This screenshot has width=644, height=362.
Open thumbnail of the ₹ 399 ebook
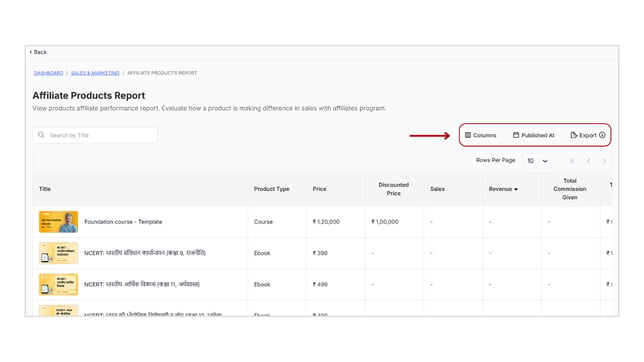[58, 253]
